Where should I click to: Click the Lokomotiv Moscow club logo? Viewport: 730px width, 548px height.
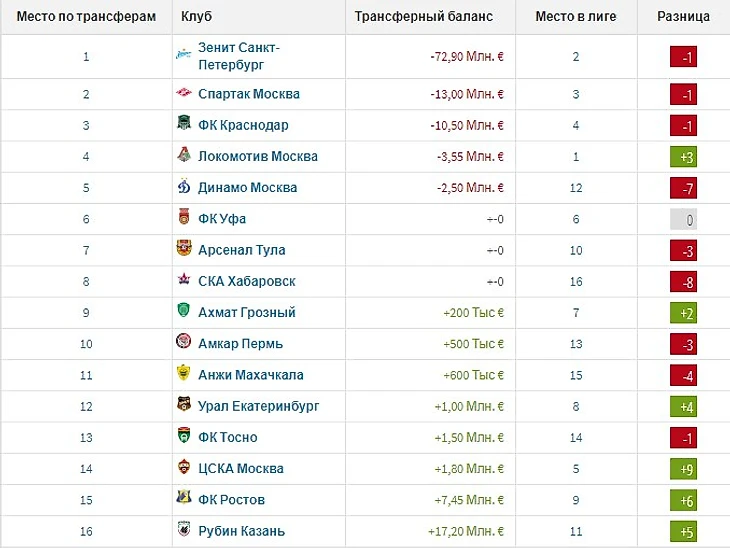184,156
